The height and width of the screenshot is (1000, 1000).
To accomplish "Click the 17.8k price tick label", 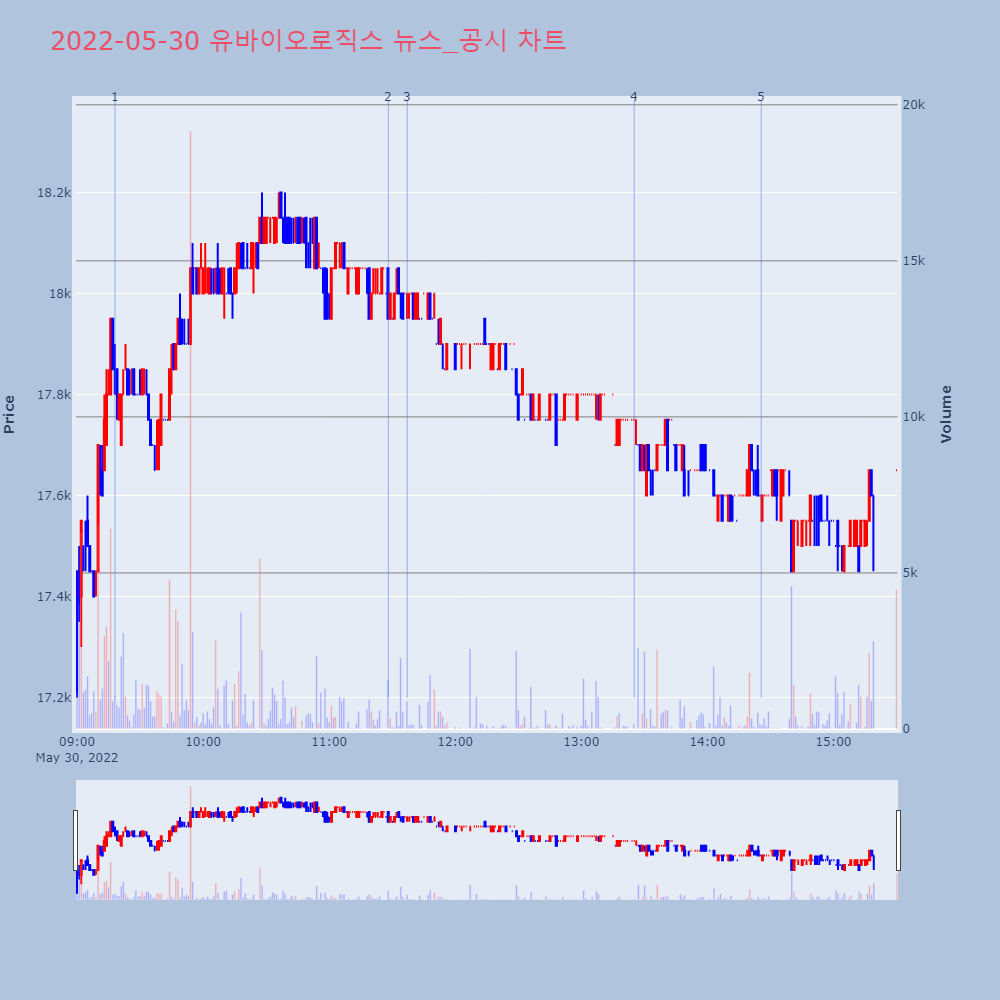I will (x=54, y=395).
